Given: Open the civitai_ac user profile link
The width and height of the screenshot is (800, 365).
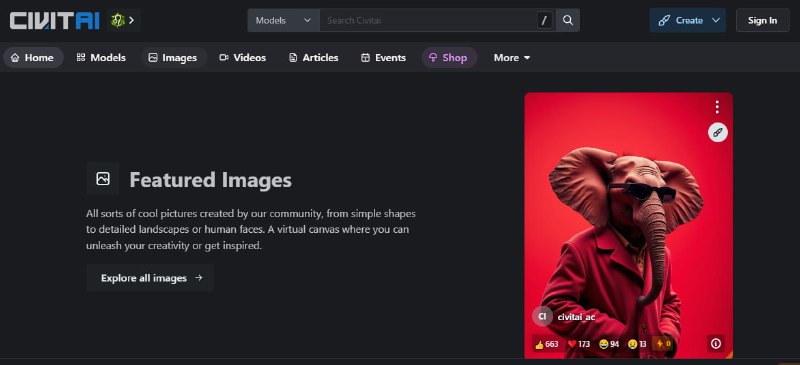Looking at the screenshot, I should pyautogui.click(x=576, y=317).
